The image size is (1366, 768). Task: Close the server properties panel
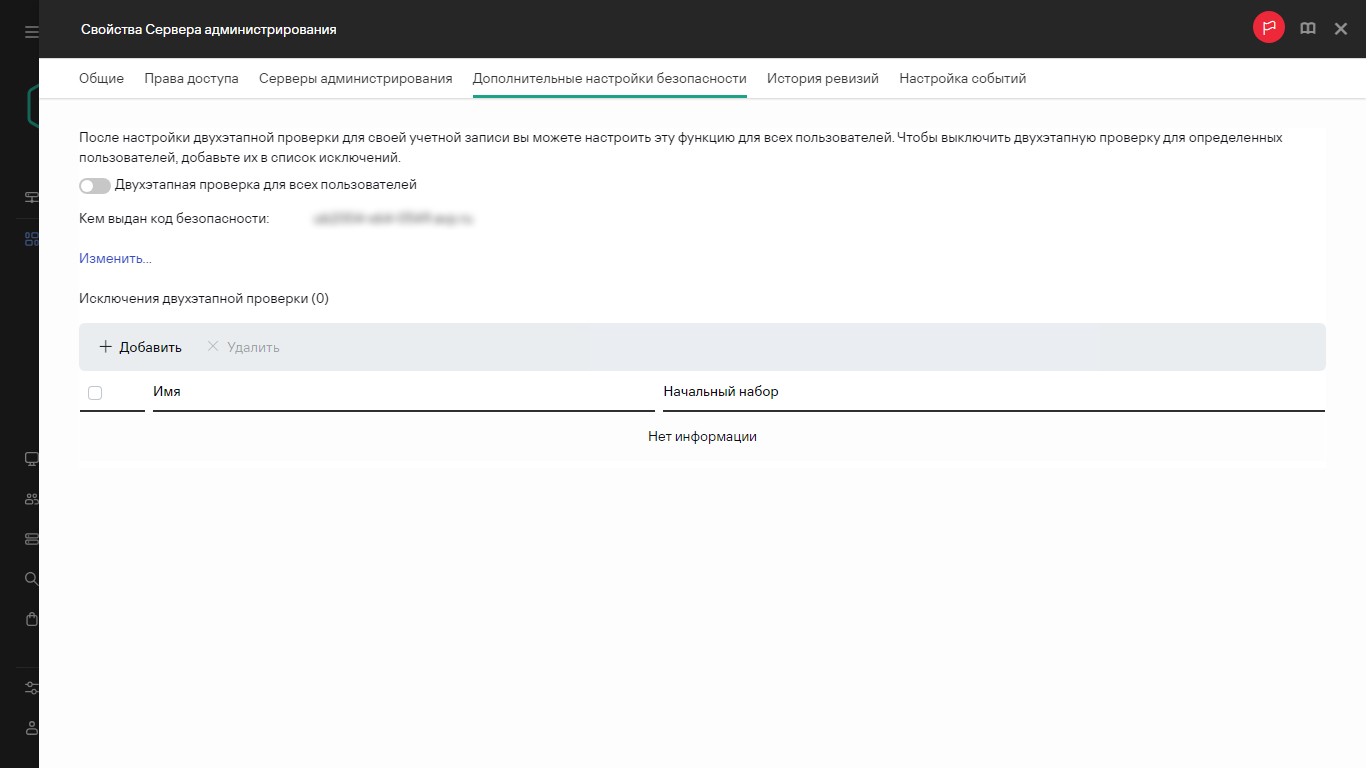click(x=1341, y=29)
